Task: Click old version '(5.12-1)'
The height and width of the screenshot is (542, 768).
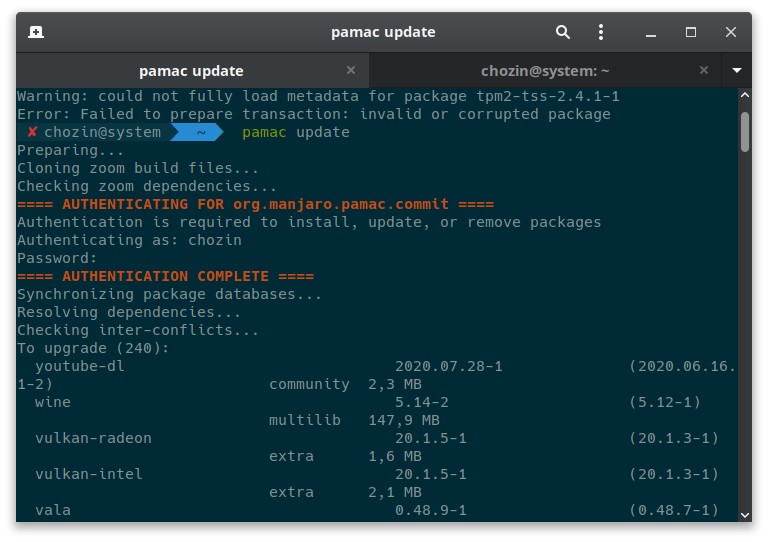Action: tap(665, 402)
